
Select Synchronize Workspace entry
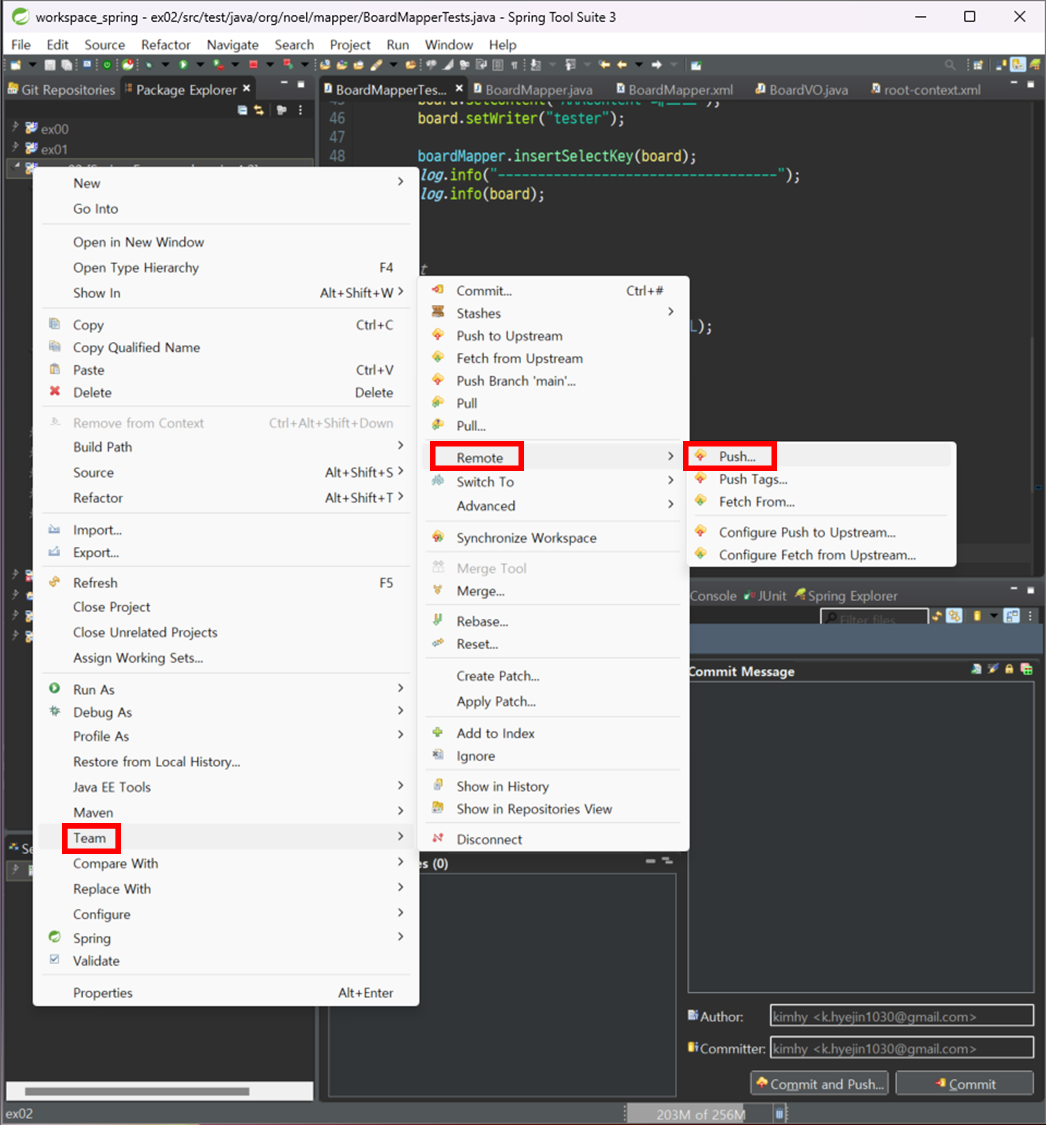pyautogui.click(x=553, y=537)
